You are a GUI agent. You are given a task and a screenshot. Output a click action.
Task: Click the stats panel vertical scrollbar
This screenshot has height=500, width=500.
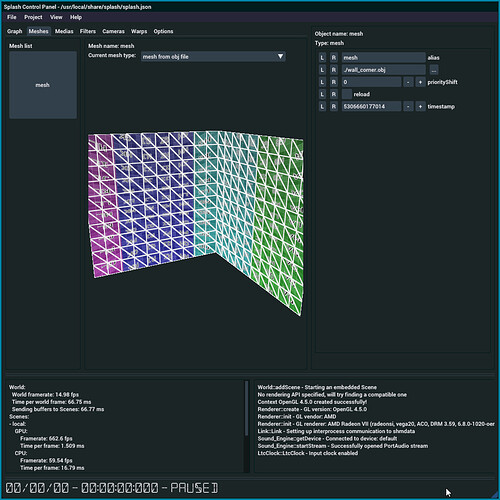pos(247,408)
